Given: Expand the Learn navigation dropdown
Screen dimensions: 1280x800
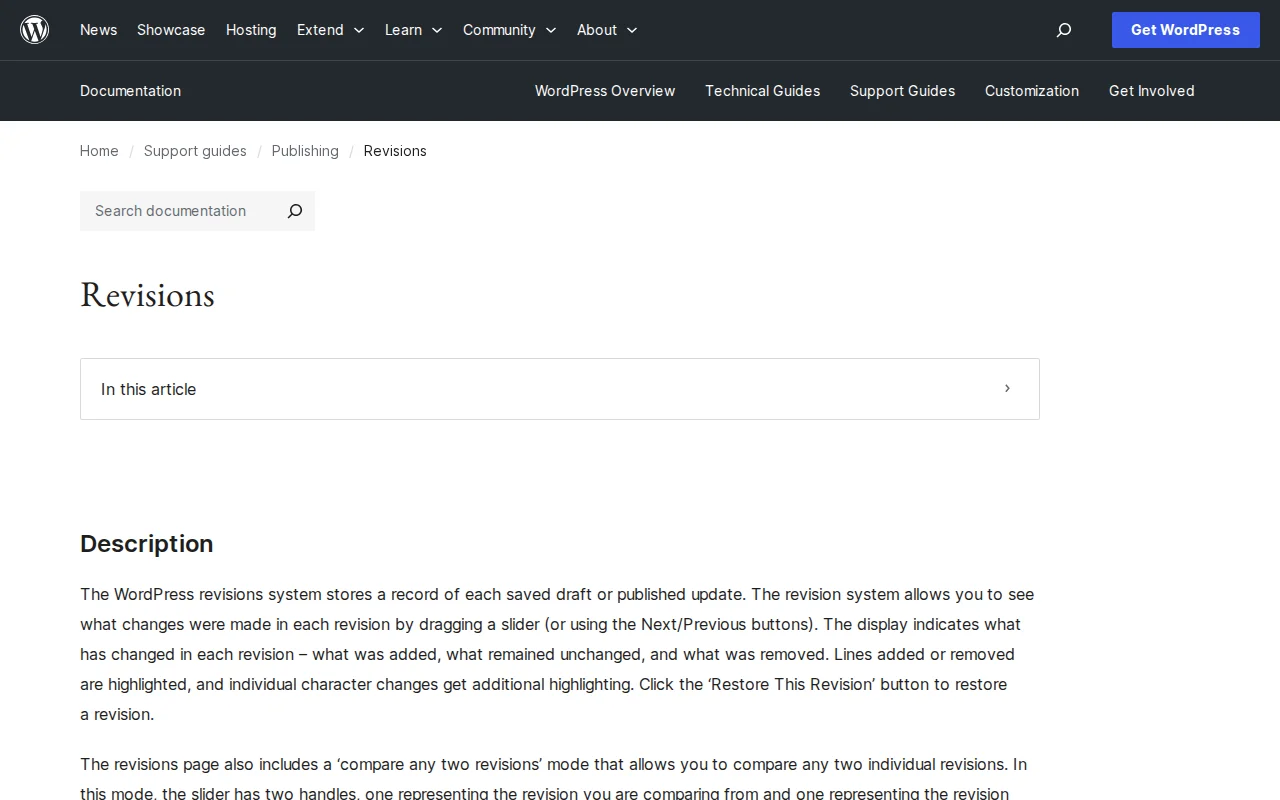Looking at the screenshot, I should (413, 30).
